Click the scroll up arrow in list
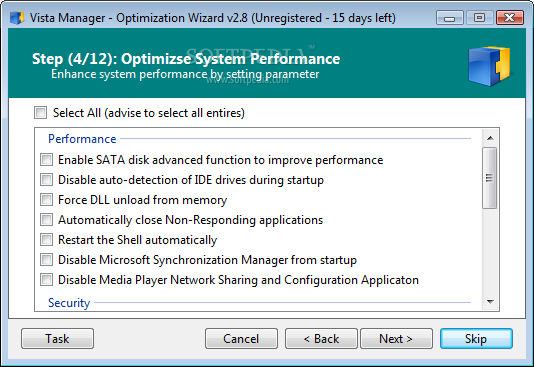 coord(490,138)
